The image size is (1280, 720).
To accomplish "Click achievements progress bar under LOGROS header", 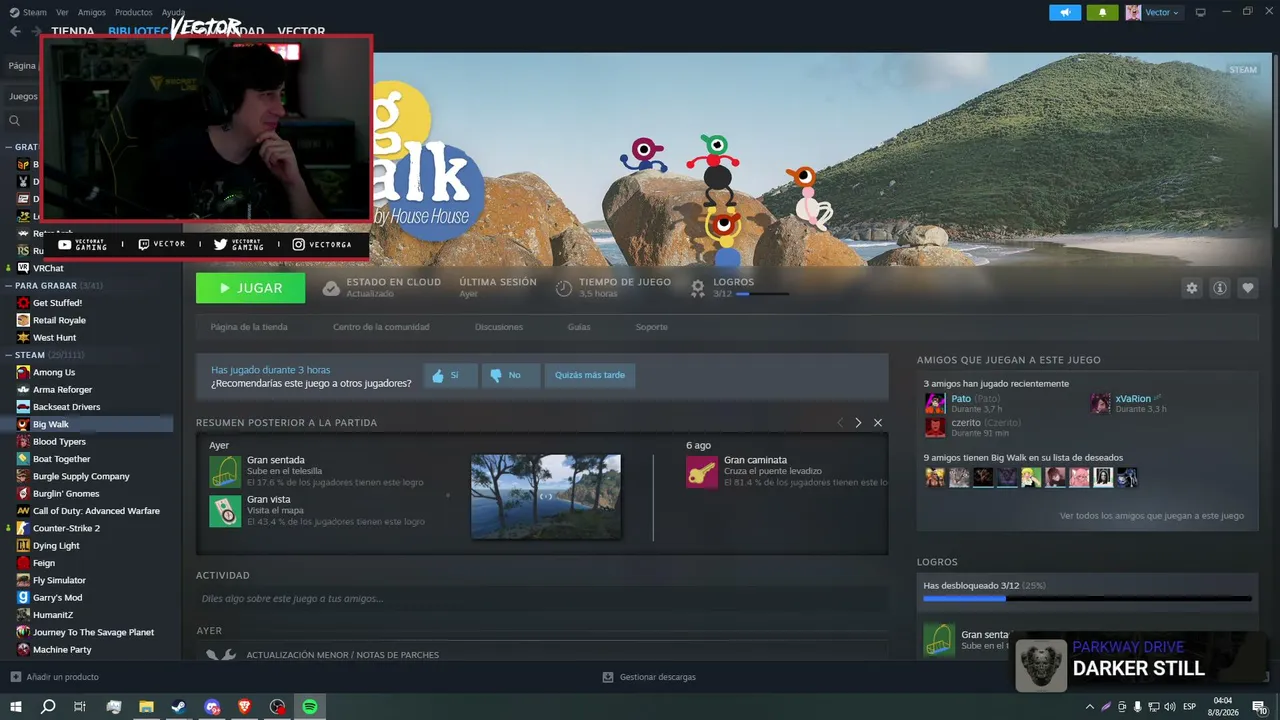I will coord(762,294).
